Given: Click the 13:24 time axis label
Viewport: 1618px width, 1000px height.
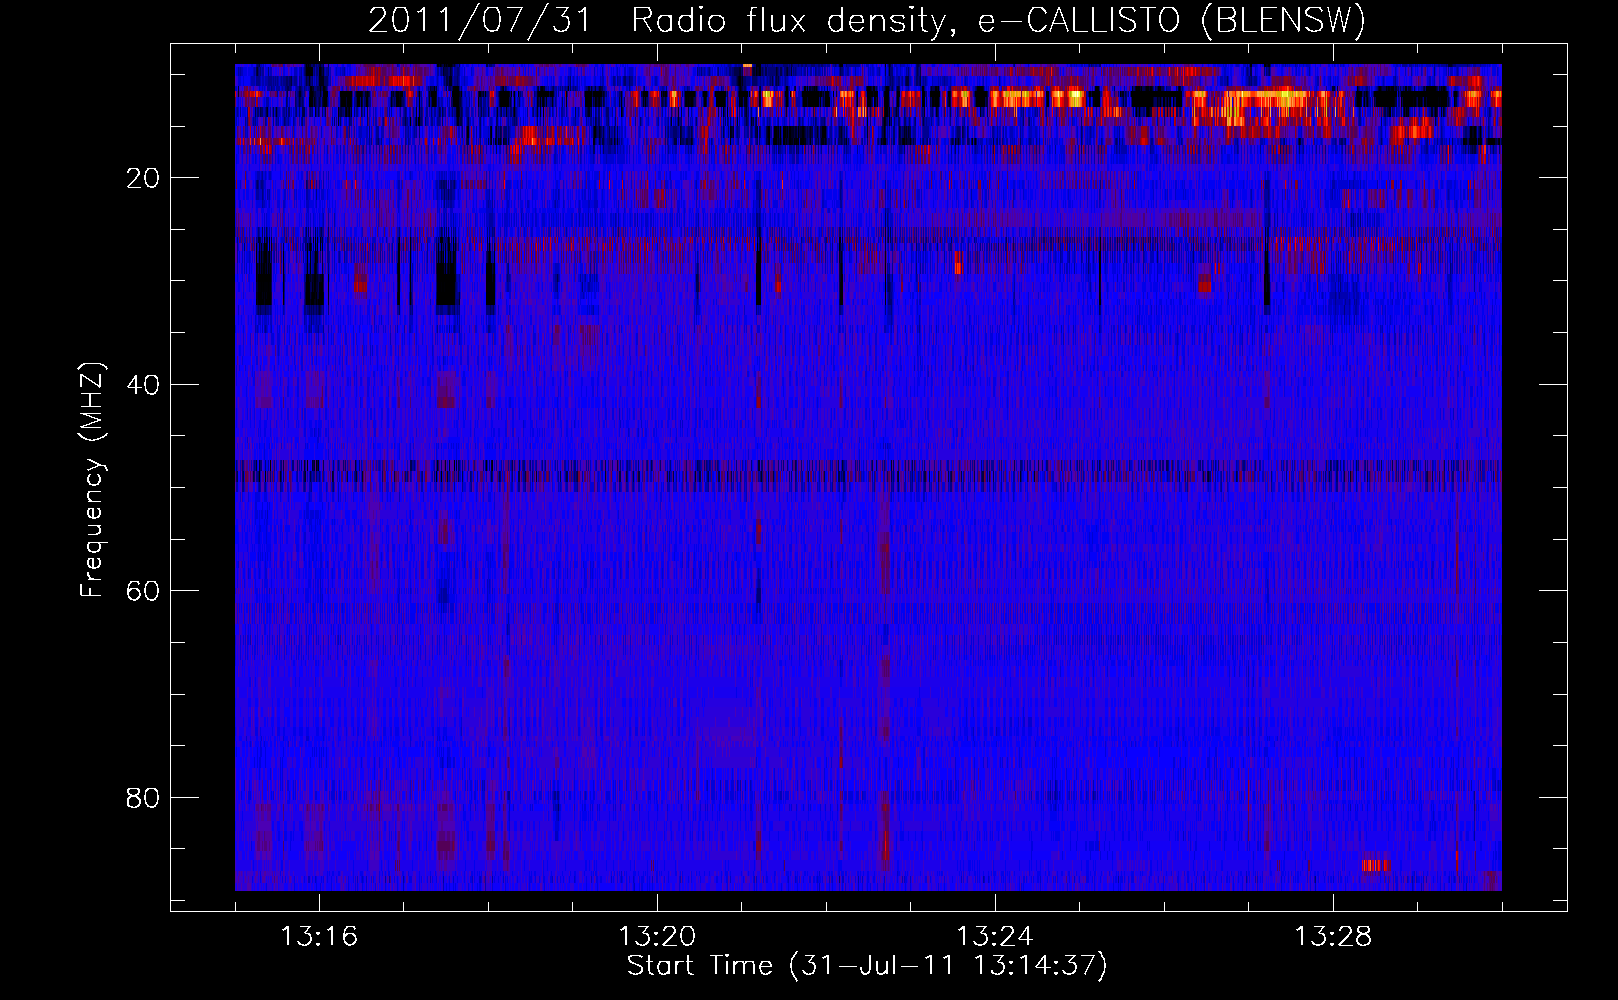Looking at the screenshot, I should (x=995, y=937).
